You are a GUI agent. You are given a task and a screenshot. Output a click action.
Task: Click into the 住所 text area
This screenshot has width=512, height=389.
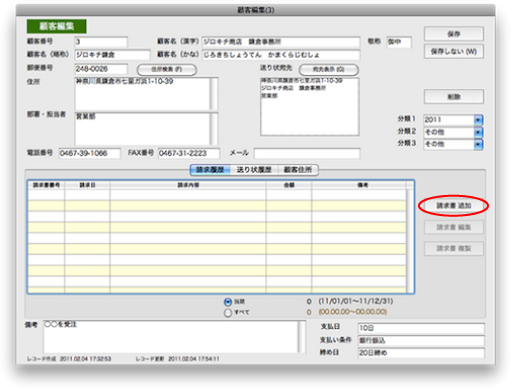tap(143, 94)
